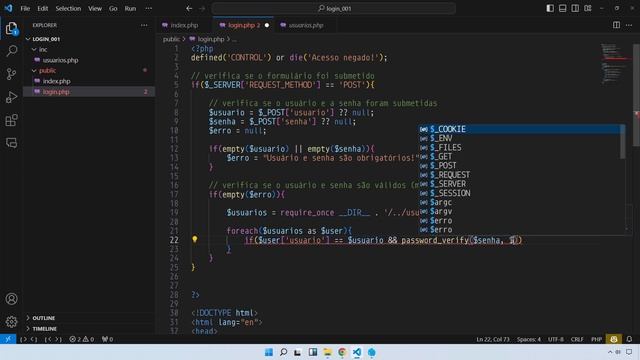Open Problems via errors and warnings counter

pyautogui.click(x=82, y=339)
